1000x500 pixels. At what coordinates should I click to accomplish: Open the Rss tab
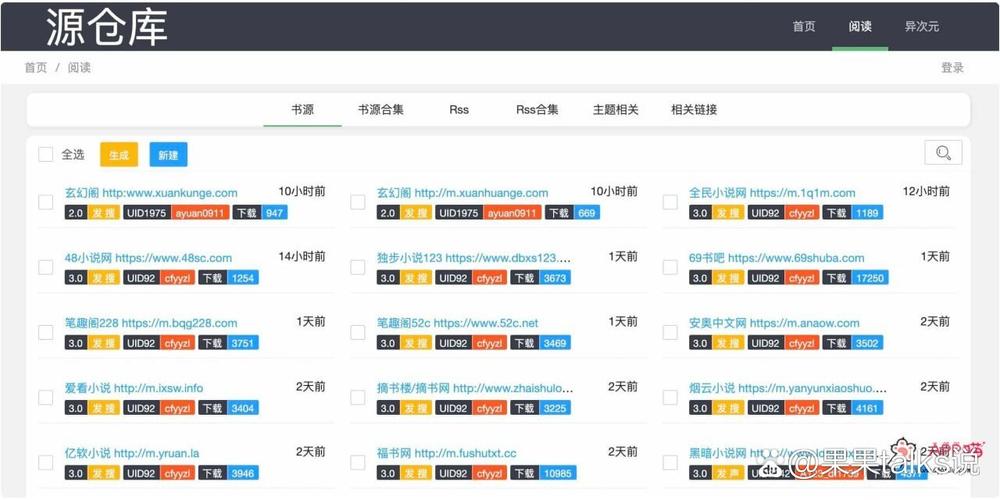pyautogui.click(x=459, y=110)
